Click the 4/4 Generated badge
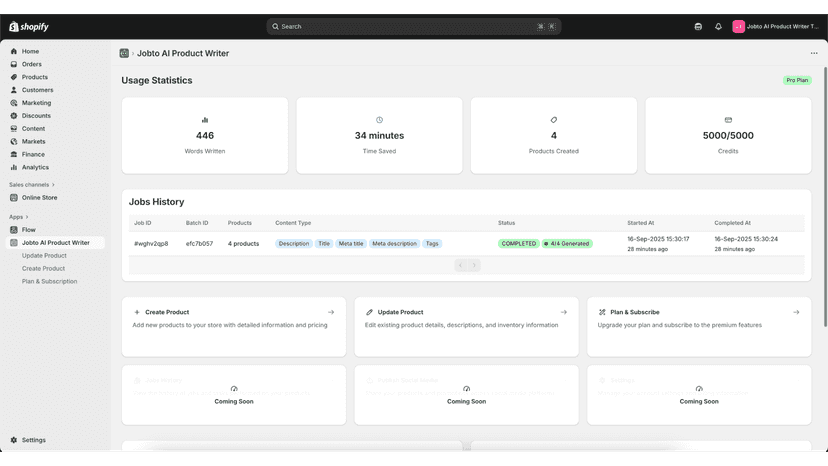Screen dimensions: 828x466 567,244
